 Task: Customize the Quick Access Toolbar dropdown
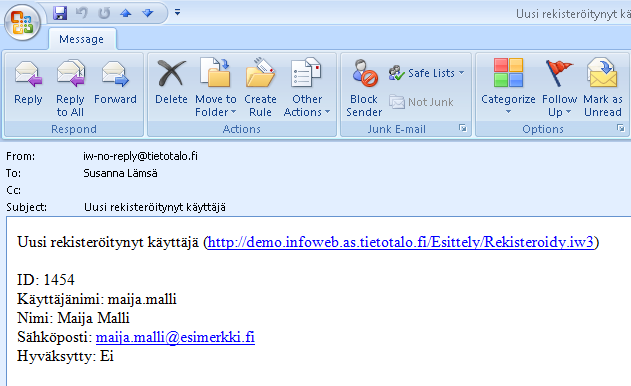177,12
